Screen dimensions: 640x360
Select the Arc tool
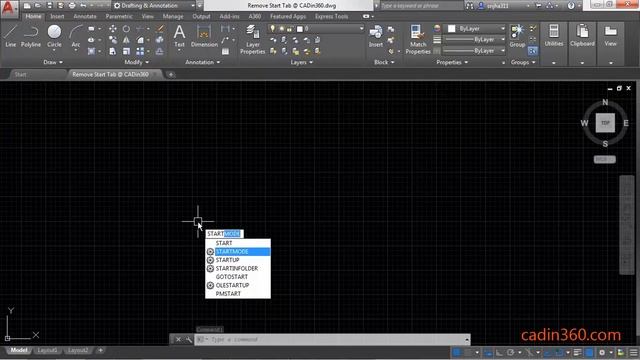(76, 36)
